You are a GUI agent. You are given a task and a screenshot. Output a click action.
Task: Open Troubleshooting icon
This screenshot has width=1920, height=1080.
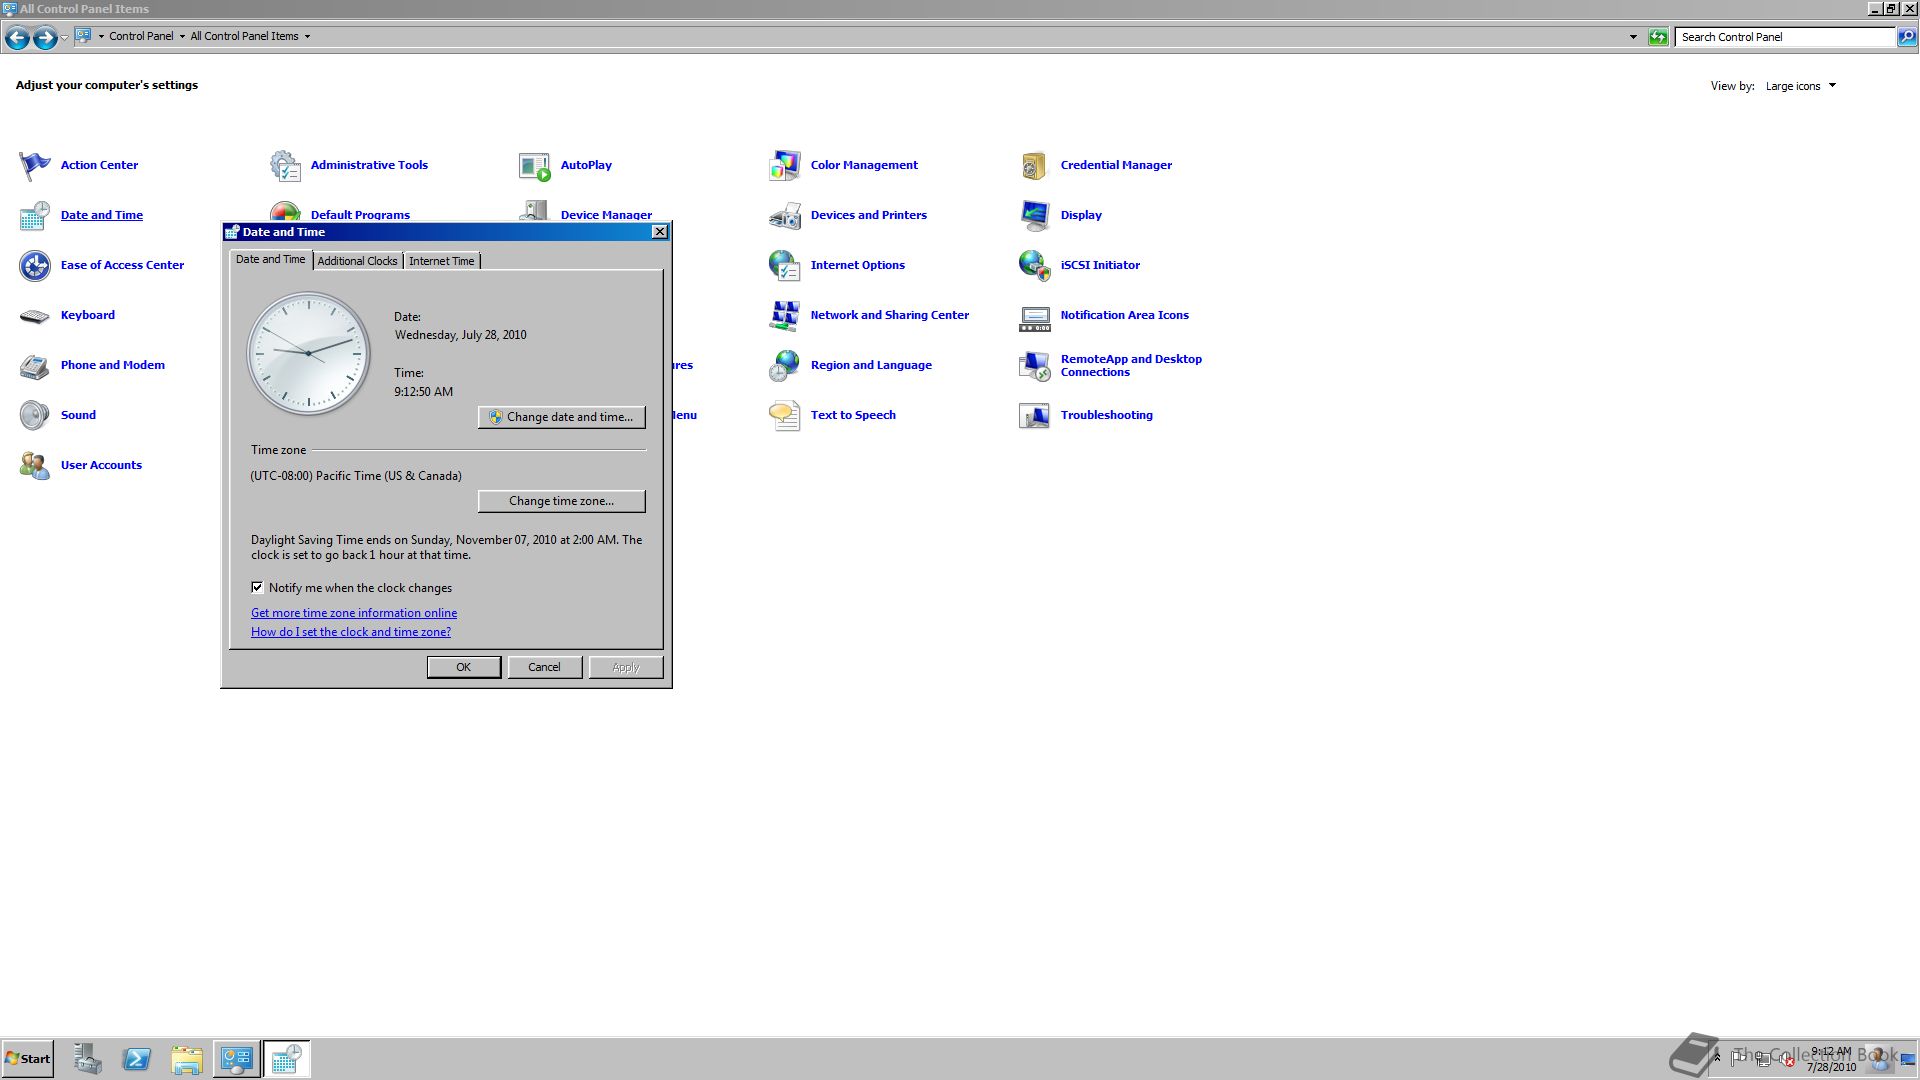(1035, 415)
